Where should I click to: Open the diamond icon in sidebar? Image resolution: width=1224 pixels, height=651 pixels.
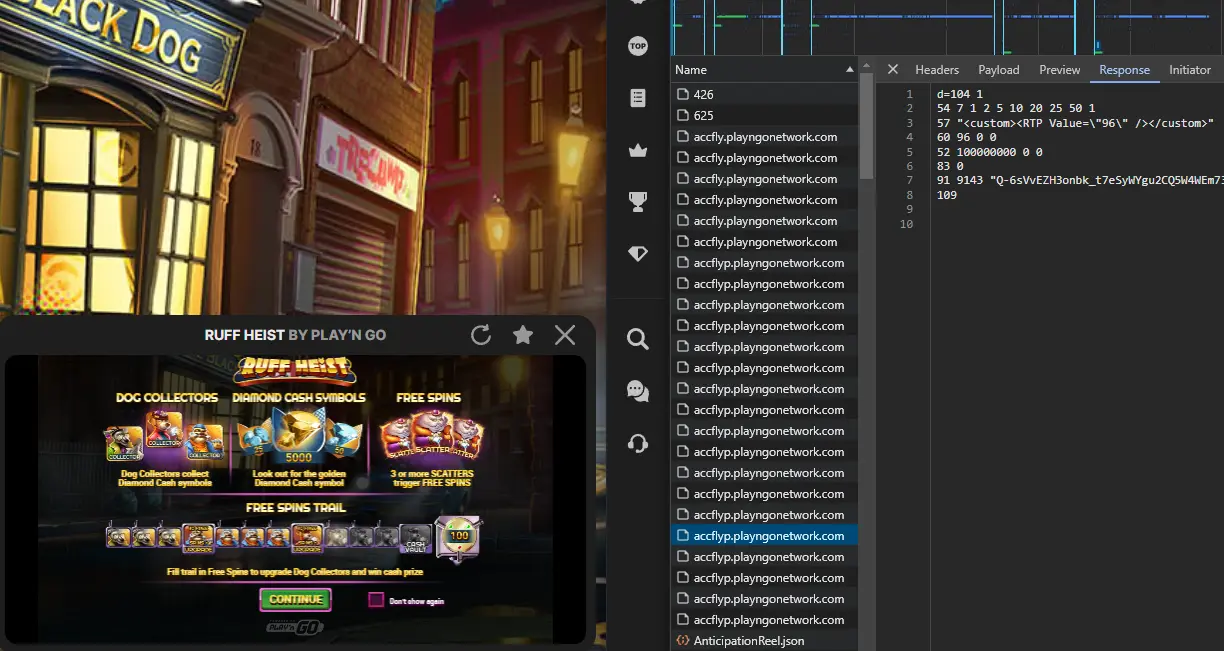(x=638, y=254)
